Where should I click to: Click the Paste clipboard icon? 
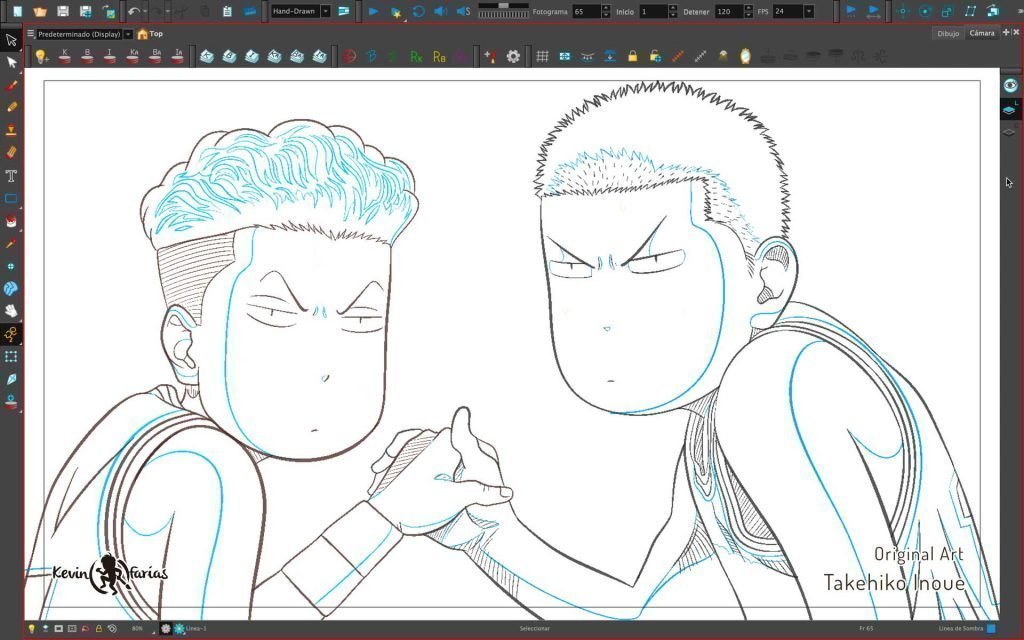tap(227, 11)
